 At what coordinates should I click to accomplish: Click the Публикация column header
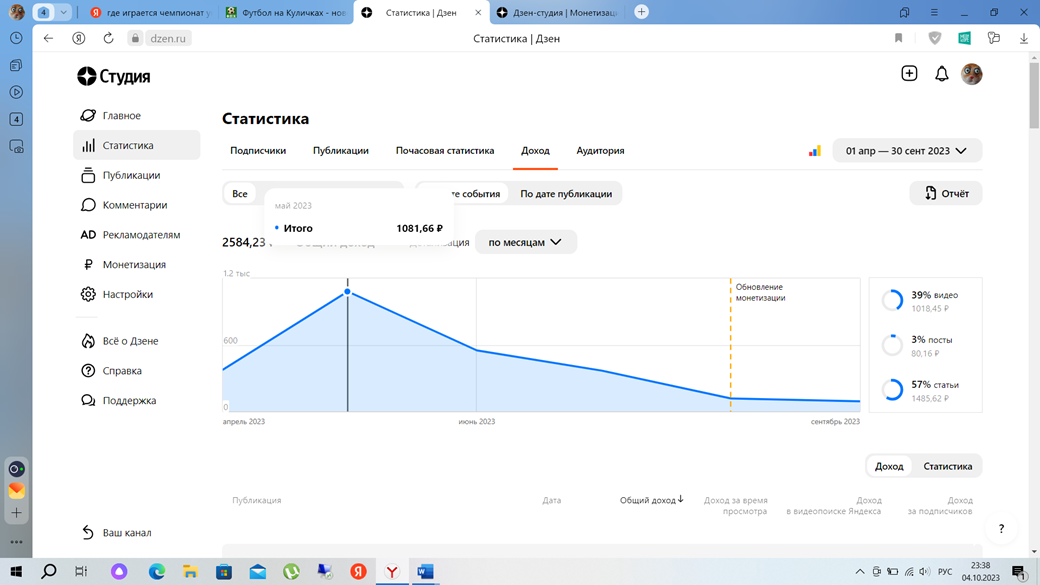tap(257, 500)
